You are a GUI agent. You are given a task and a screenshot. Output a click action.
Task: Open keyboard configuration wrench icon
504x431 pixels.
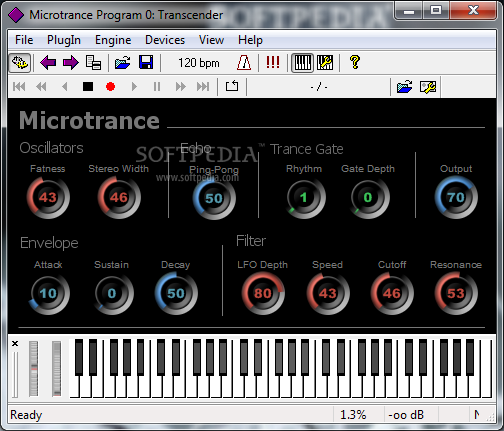(x=325, y=63)
